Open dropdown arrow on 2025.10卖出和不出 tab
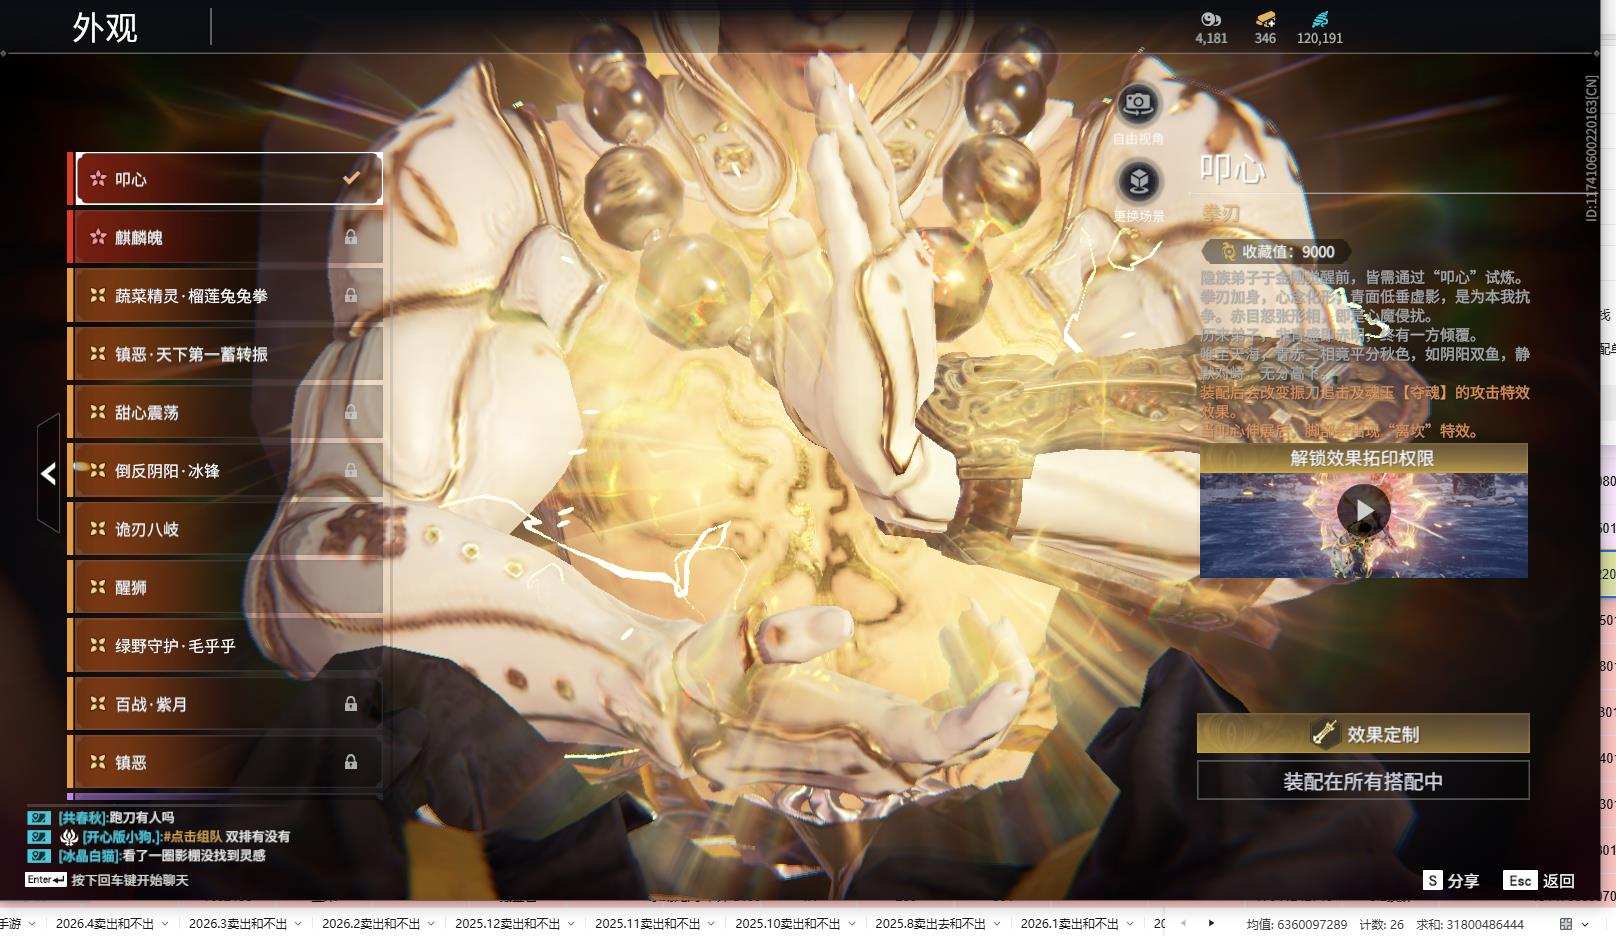Viewport: 1616px width, 939px height. point(851,924)
